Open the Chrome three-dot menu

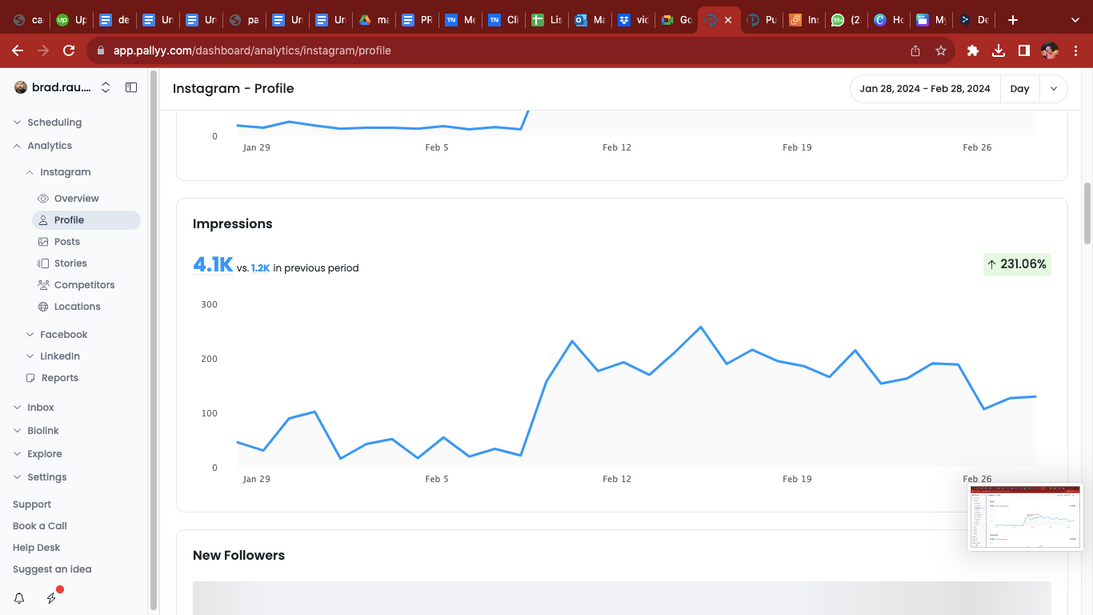(x=1076, y=50)
